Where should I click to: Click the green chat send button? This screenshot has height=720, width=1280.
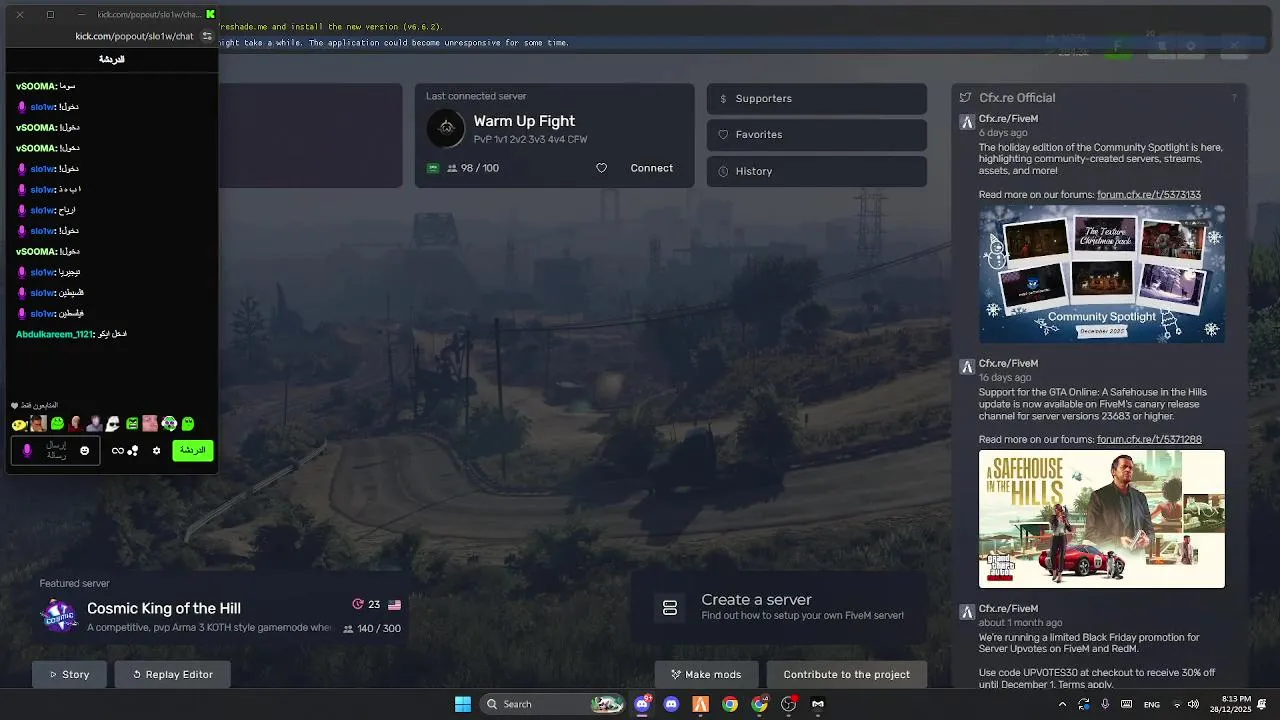point(193,450)
